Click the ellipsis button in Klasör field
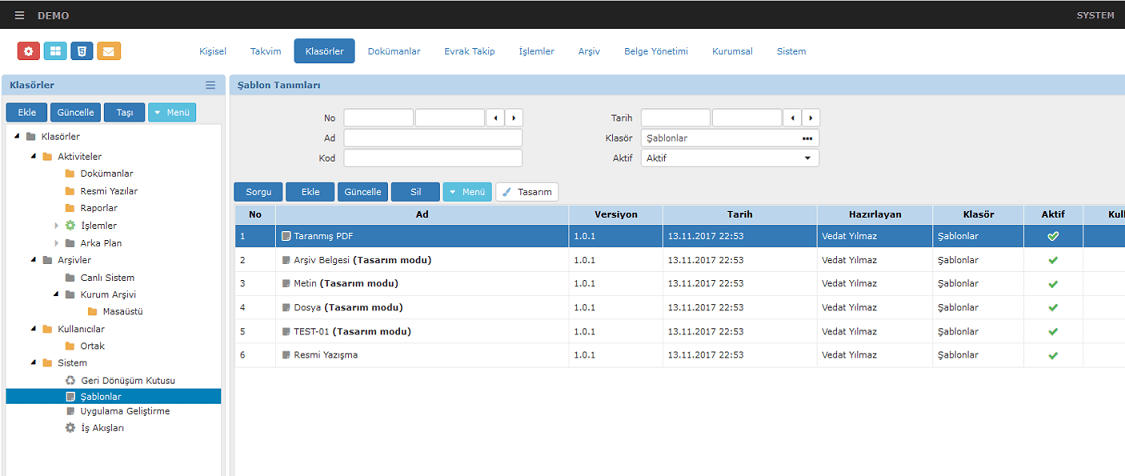 coord(807,138)
